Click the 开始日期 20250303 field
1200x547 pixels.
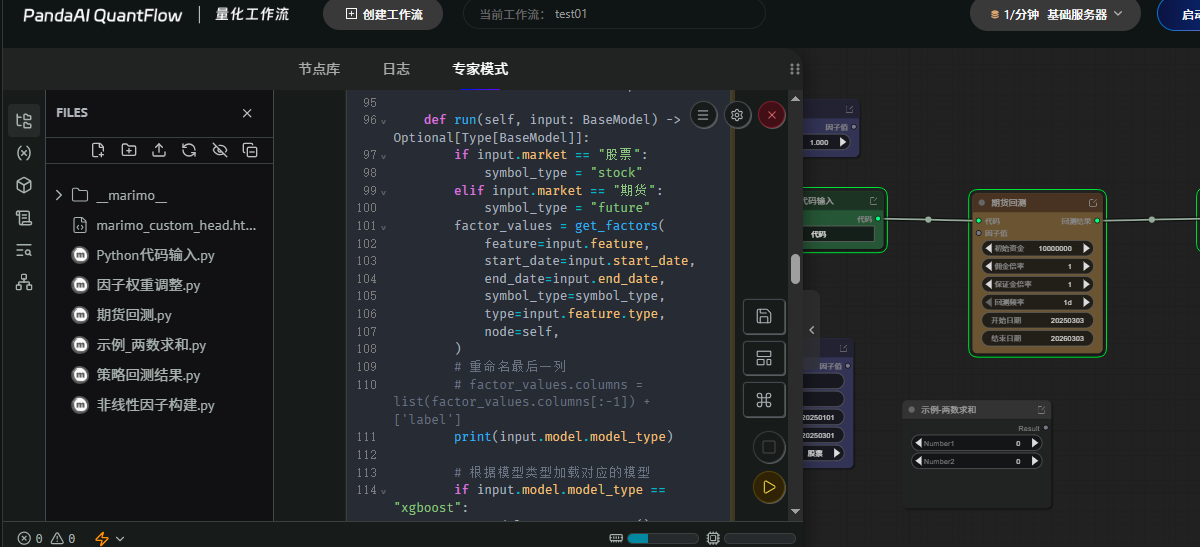pyautogui.click(x=1038, y=320)
